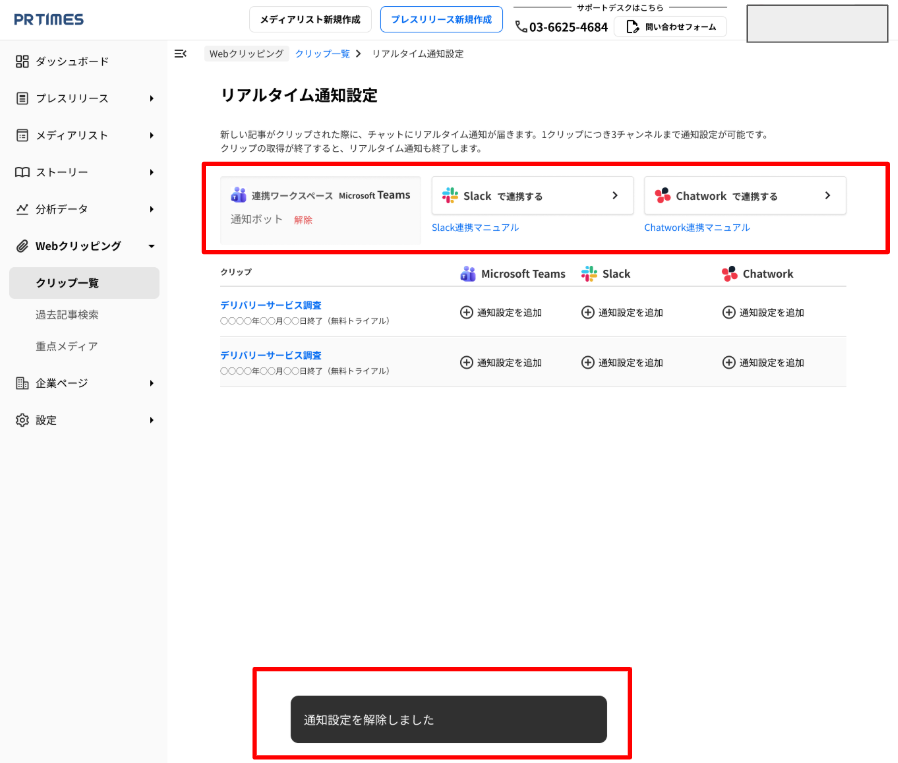Click the Web Clipping paperclip icon

[x=22, y=246]
